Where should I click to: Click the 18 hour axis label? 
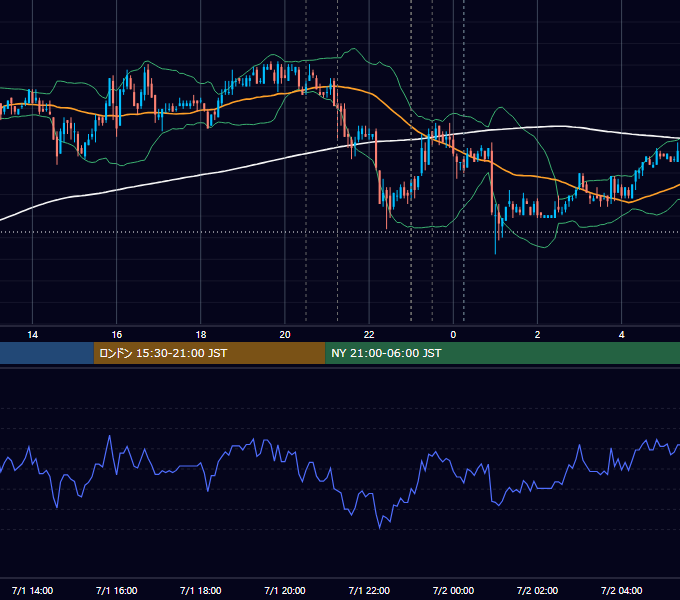201,335
